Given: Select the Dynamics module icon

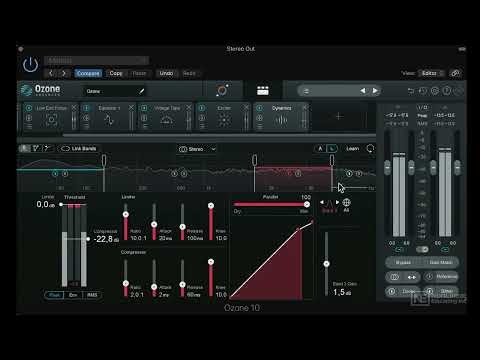Looking at the screenshot, I should tap(281, 120).
